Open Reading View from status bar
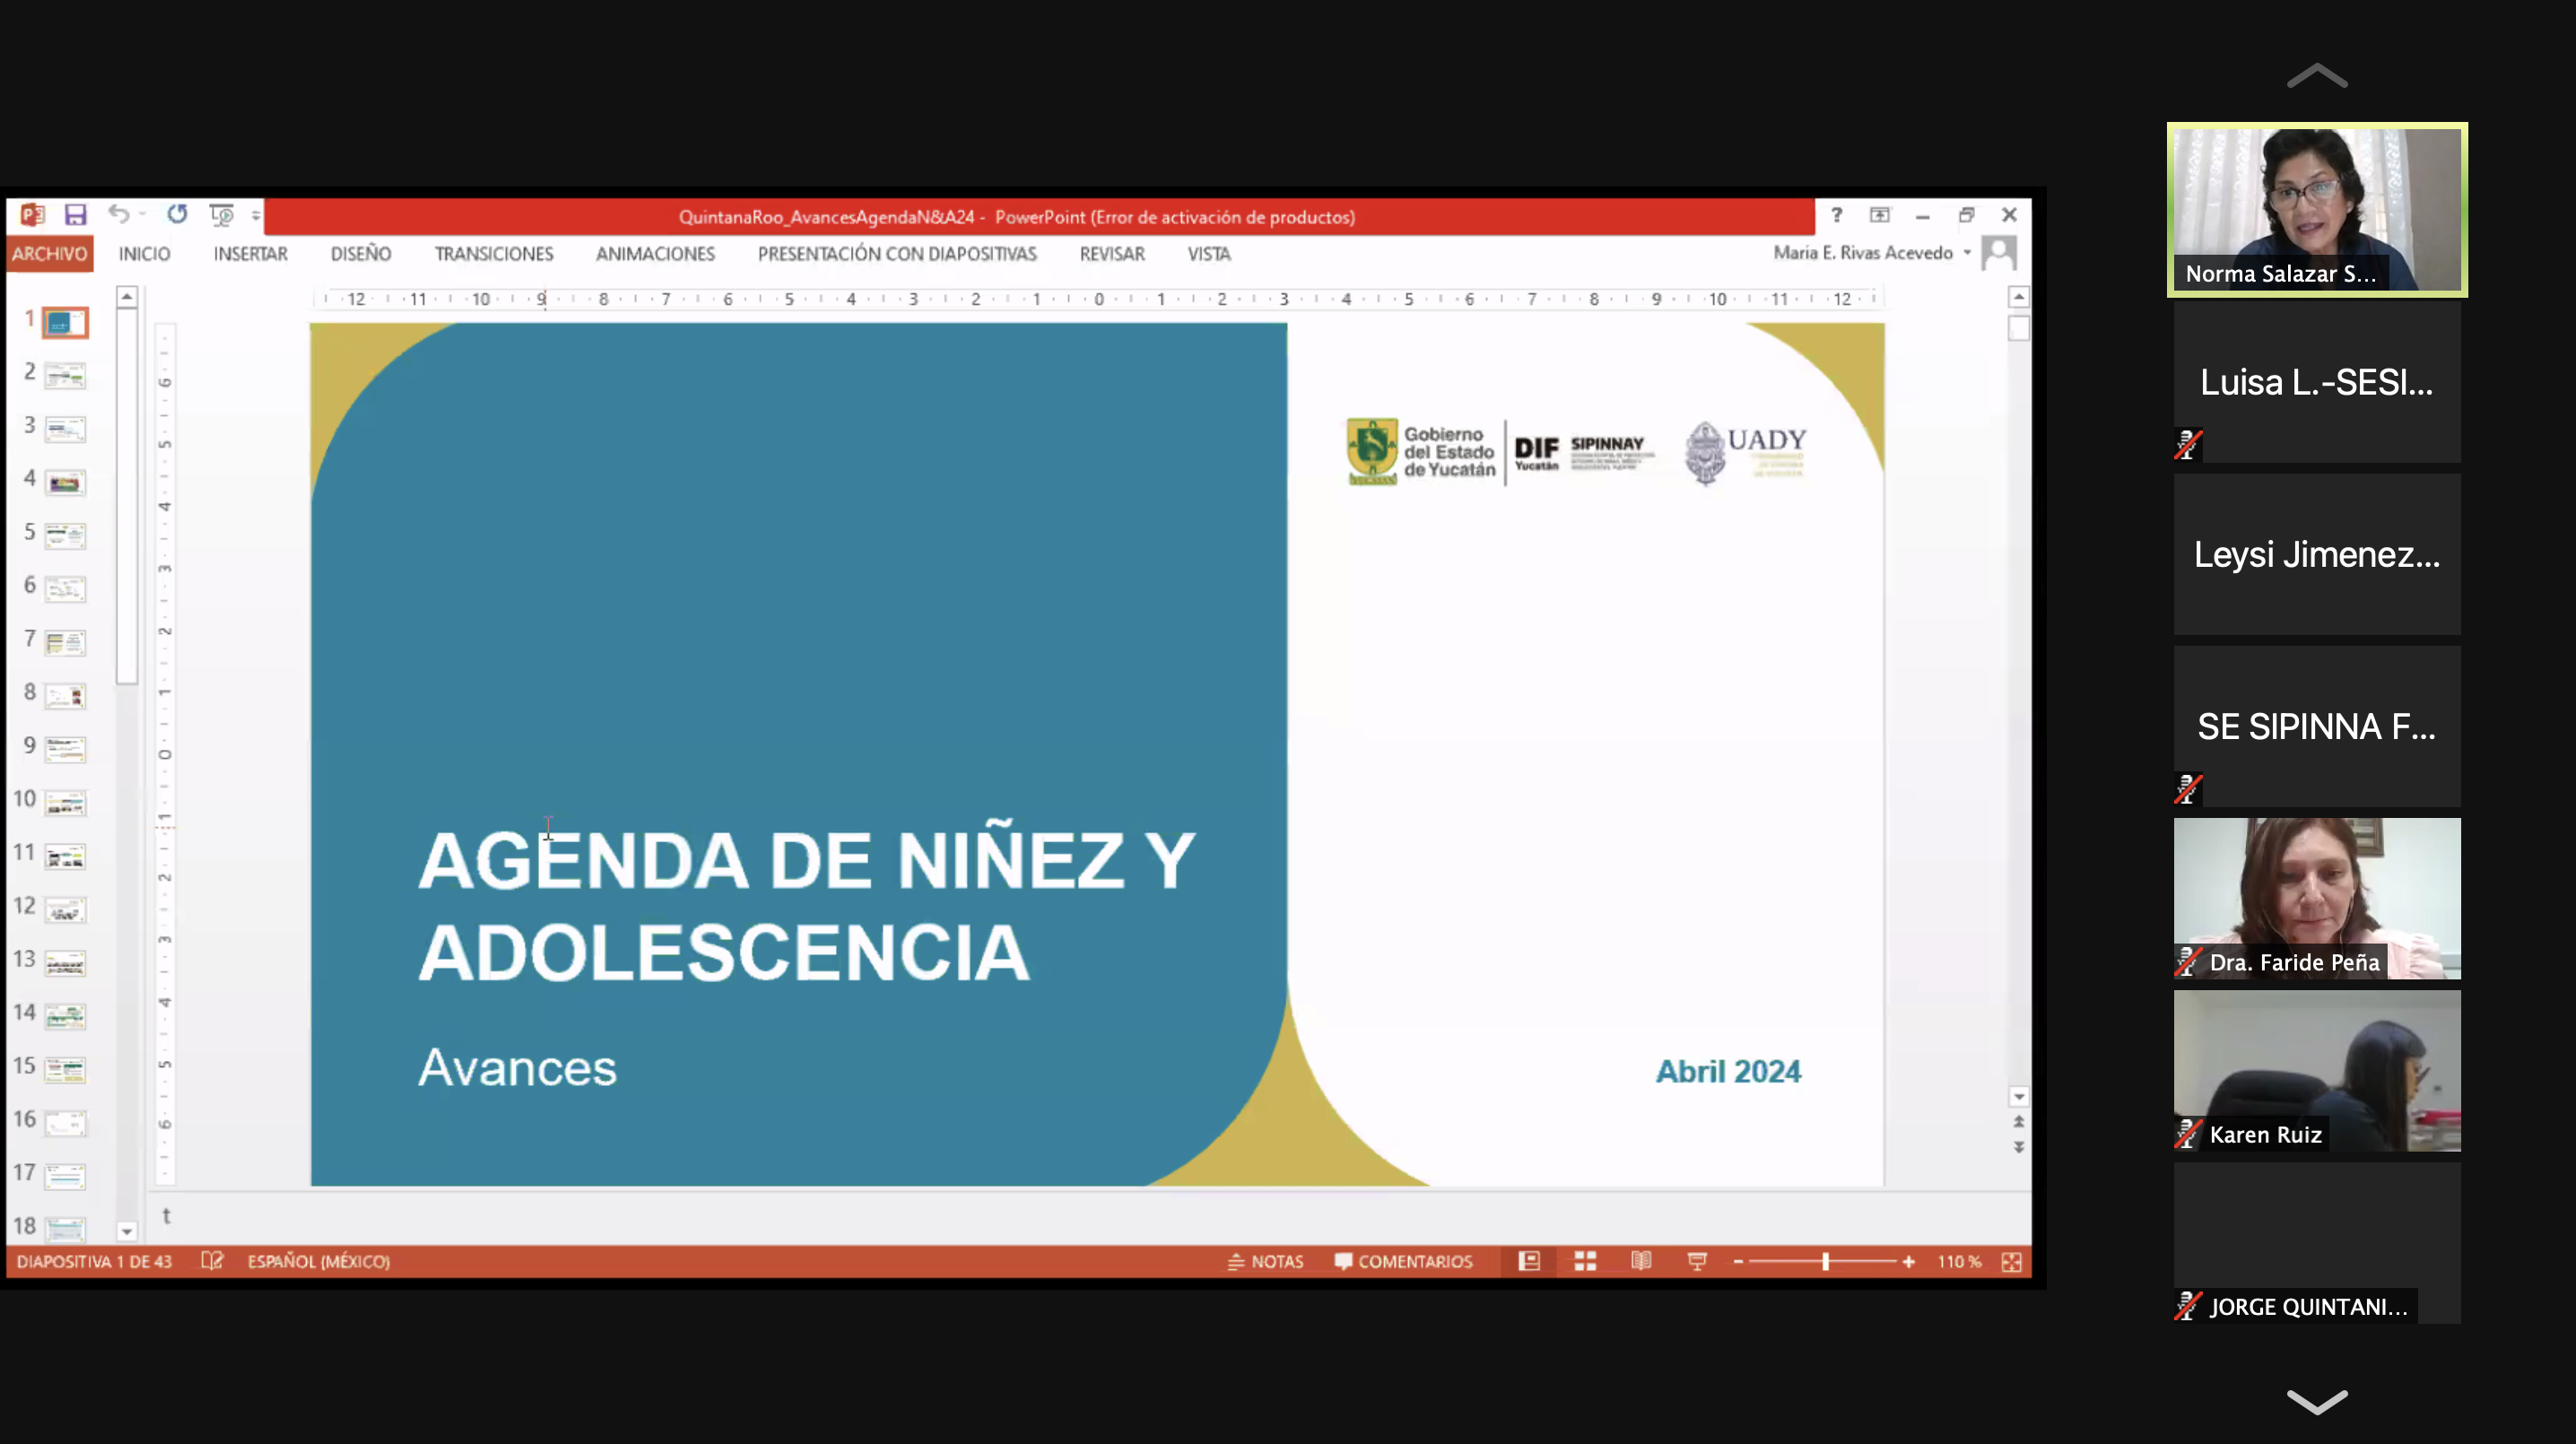 click(x=1641, y=1261)
